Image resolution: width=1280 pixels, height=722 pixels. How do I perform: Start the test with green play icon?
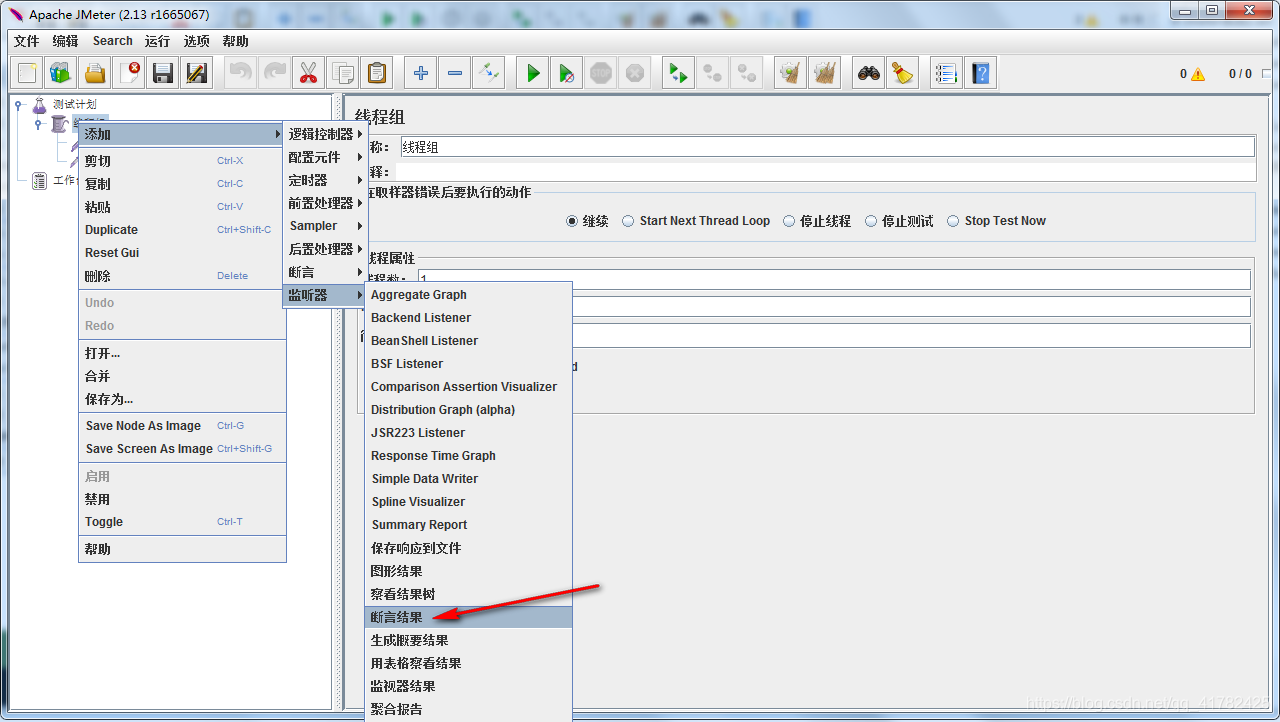pyautogui.click(x=533, y=73)
